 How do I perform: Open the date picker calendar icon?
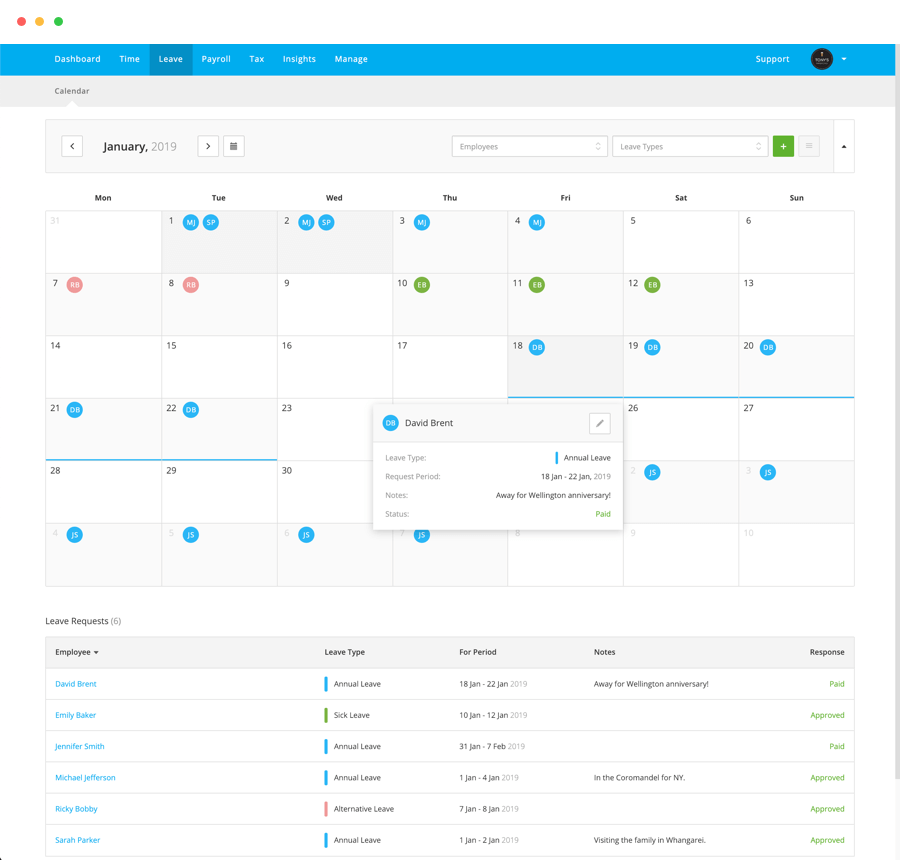pos(234,146)
